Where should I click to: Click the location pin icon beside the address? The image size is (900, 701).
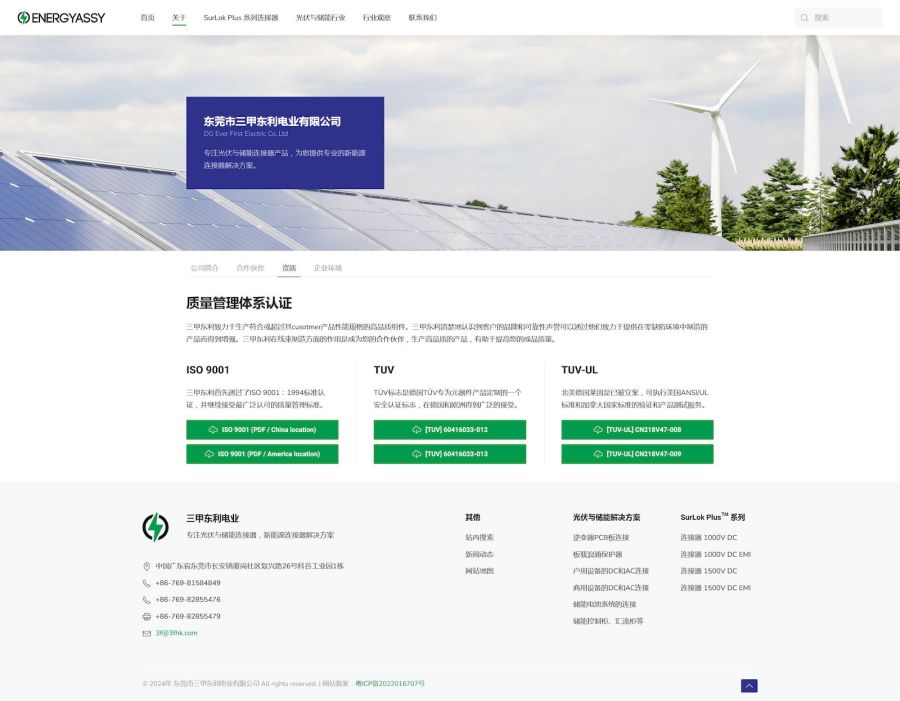[147, 566]
